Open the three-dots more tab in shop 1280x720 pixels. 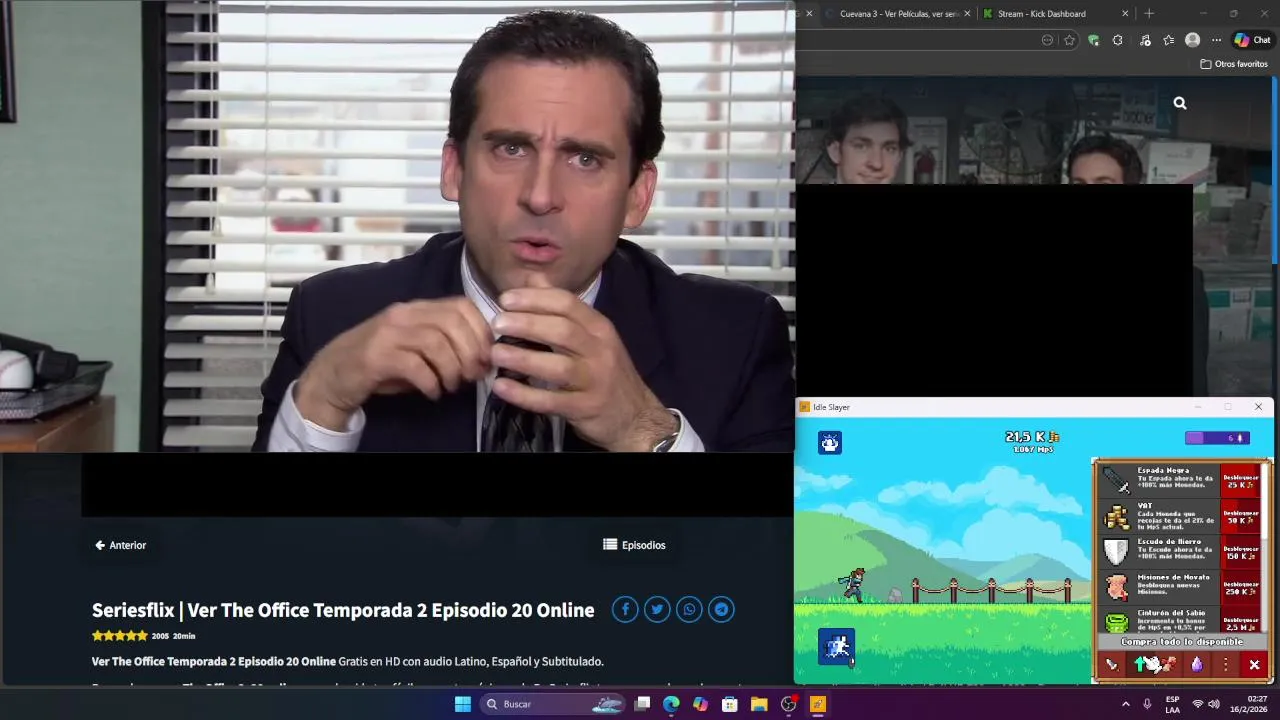[x=1225, y=665]
